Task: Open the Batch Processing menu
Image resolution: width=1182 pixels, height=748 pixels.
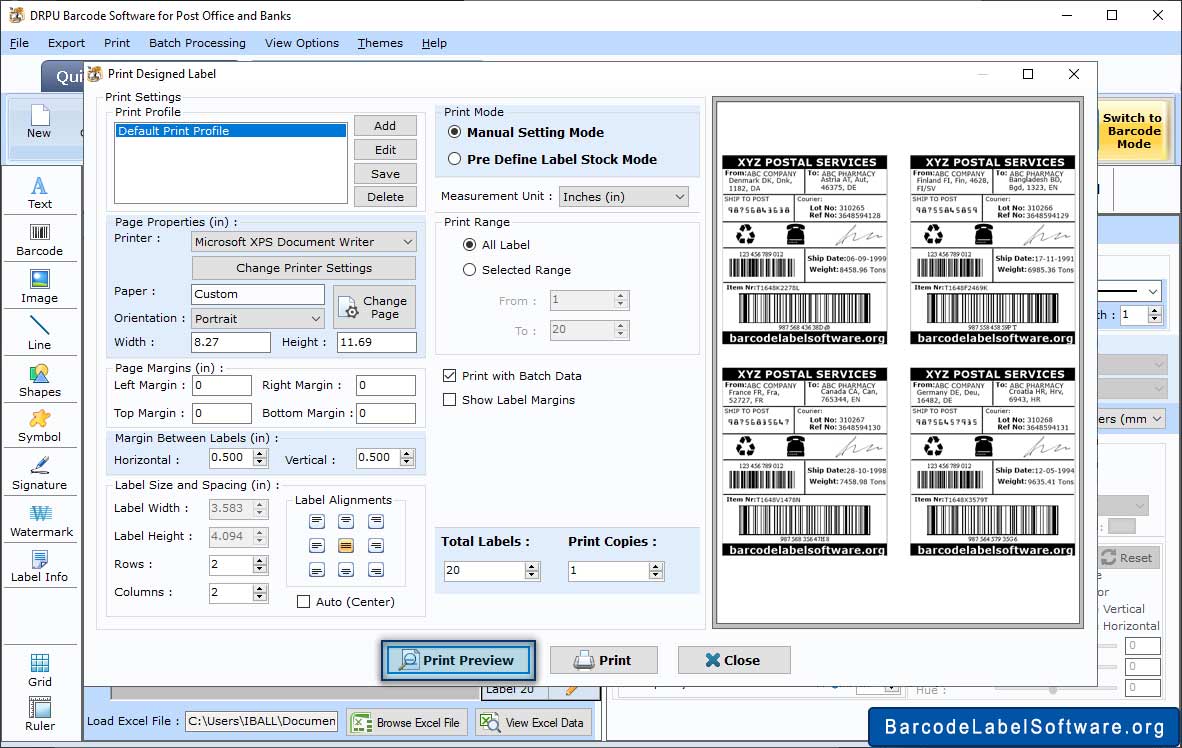Action: pos(198,43)
